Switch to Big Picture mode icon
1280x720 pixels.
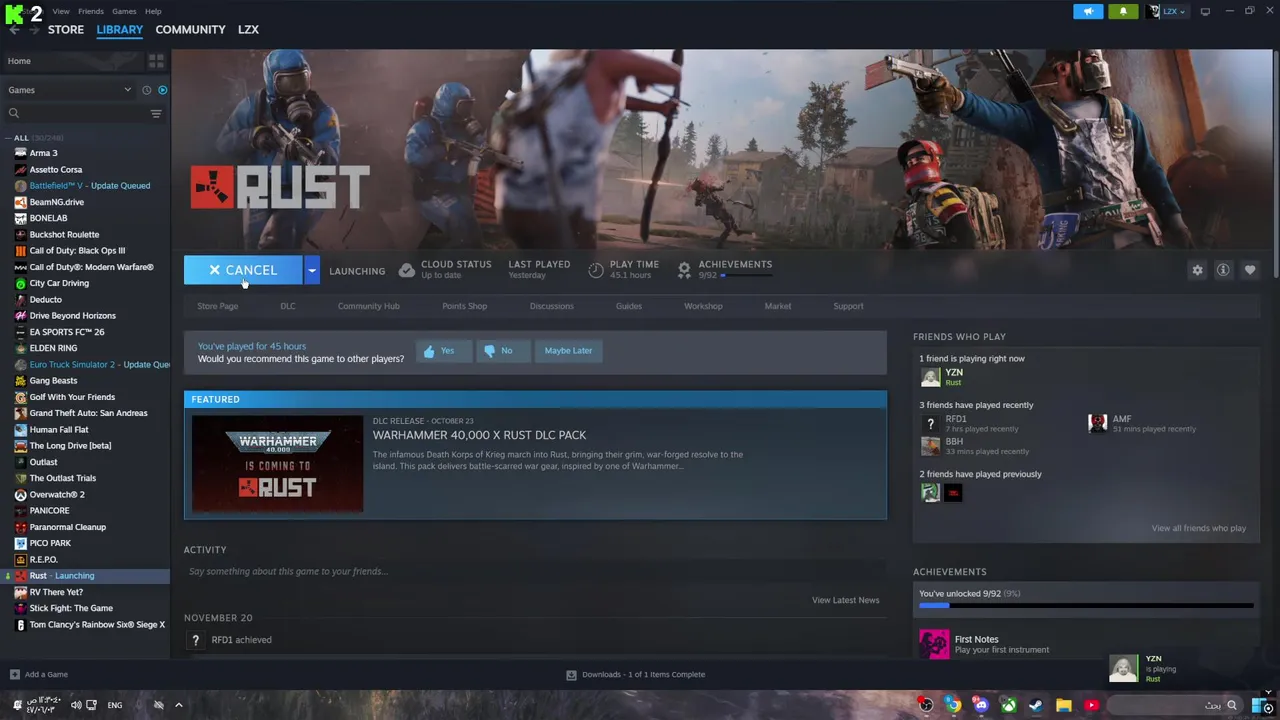click(1205, 12)
